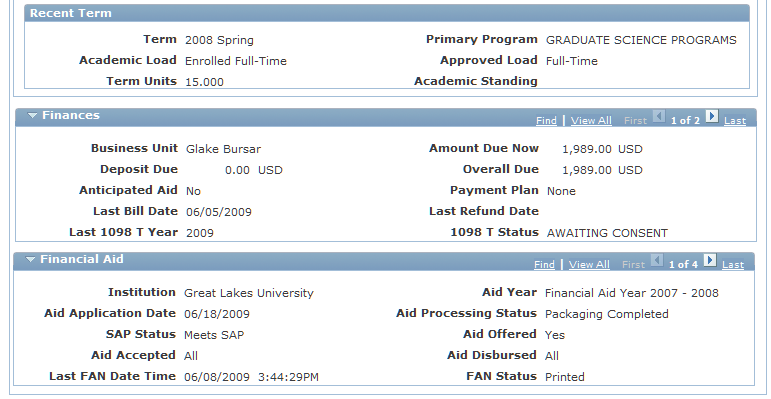Click the '1 of 2' row counter

click(685, 121)
